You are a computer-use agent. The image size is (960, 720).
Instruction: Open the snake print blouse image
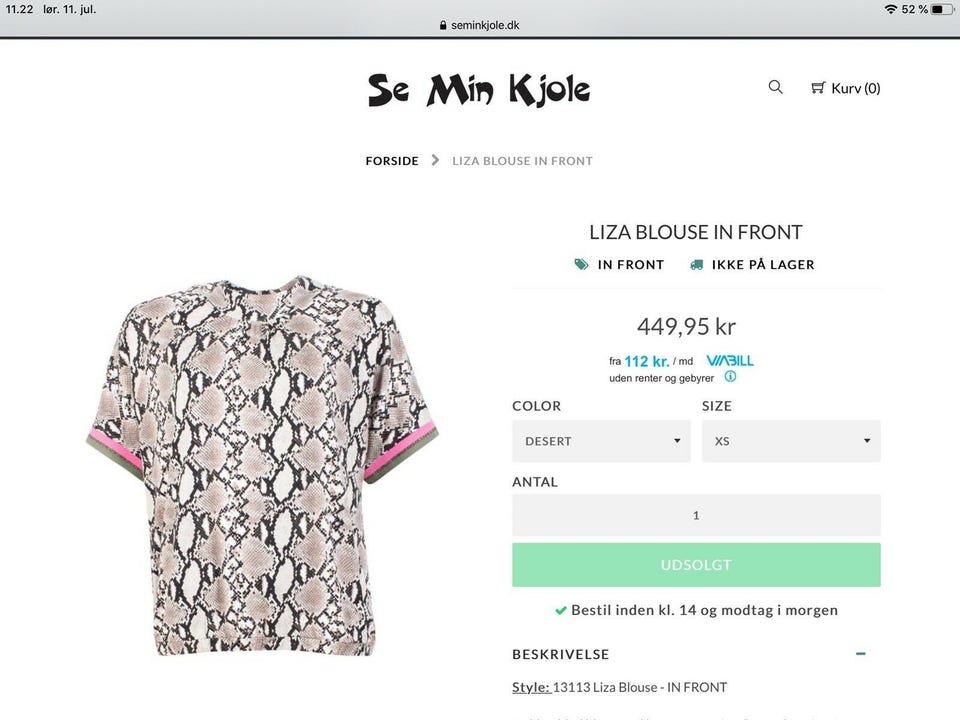tap(264, 470)
